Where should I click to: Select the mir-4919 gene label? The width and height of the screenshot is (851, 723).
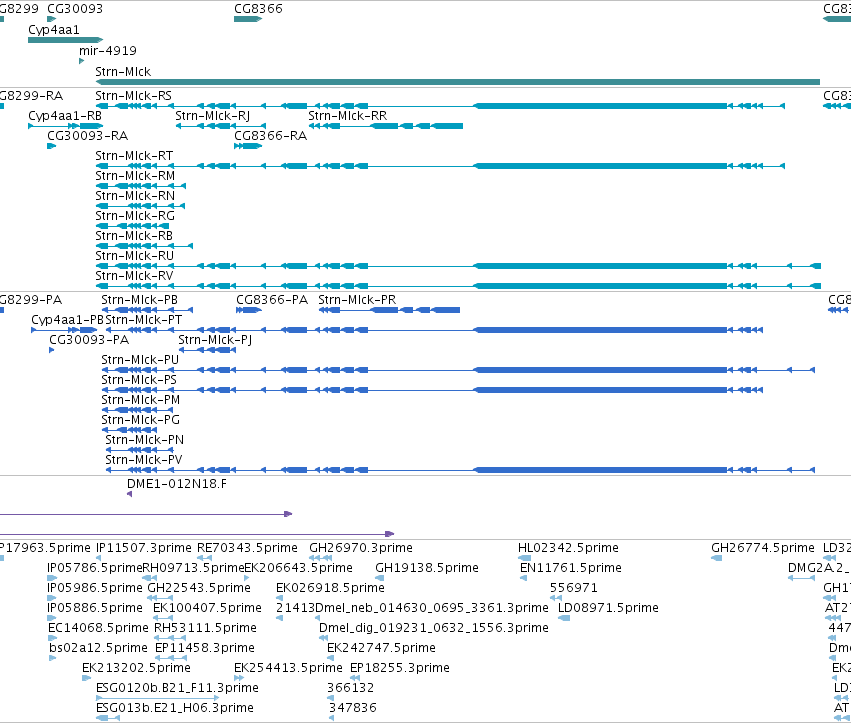107,50
